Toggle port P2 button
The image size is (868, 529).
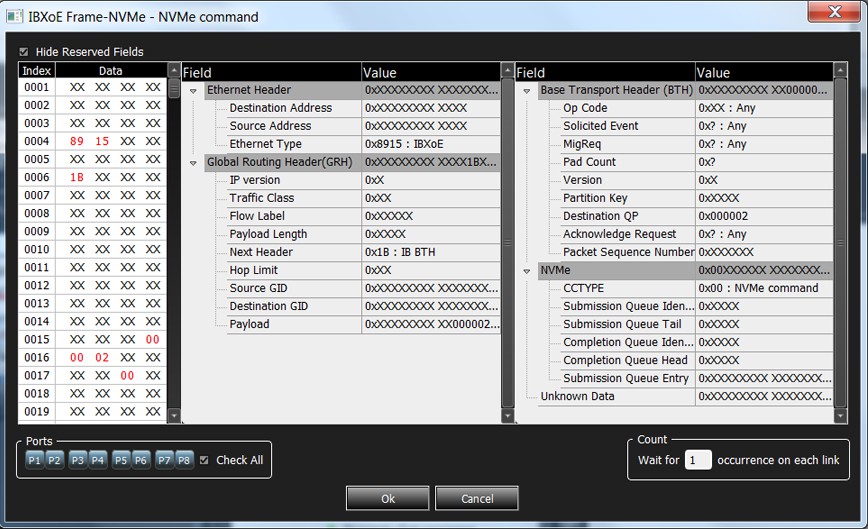click(54, 460)
